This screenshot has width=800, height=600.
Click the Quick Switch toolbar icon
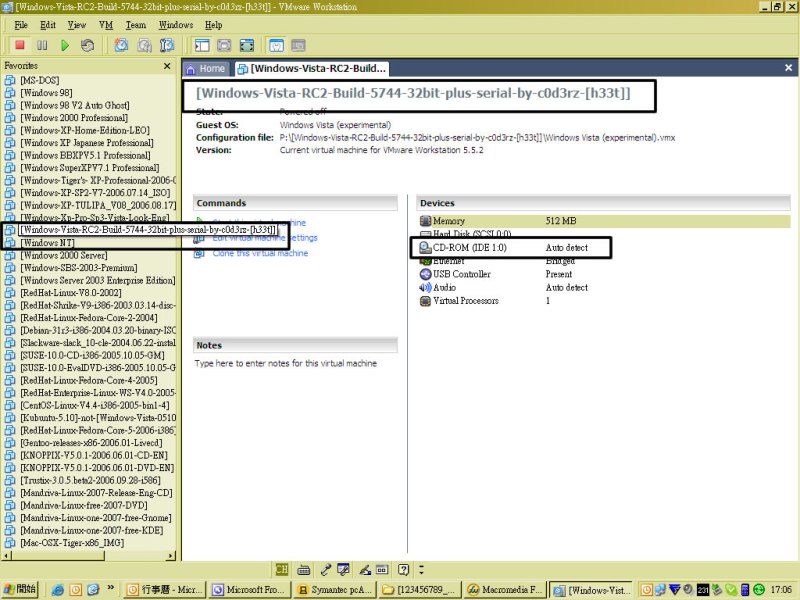(x=224, y=45)
